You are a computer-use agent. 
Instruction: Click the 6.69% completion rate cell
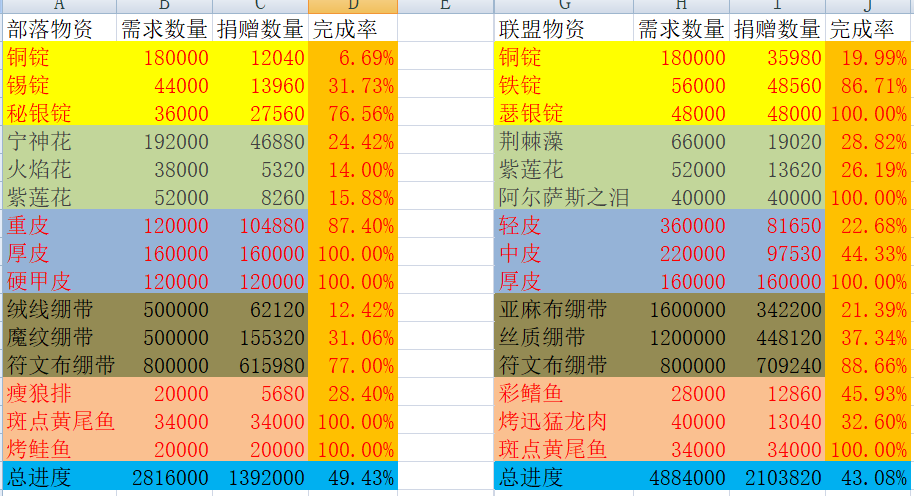[353, 58]
